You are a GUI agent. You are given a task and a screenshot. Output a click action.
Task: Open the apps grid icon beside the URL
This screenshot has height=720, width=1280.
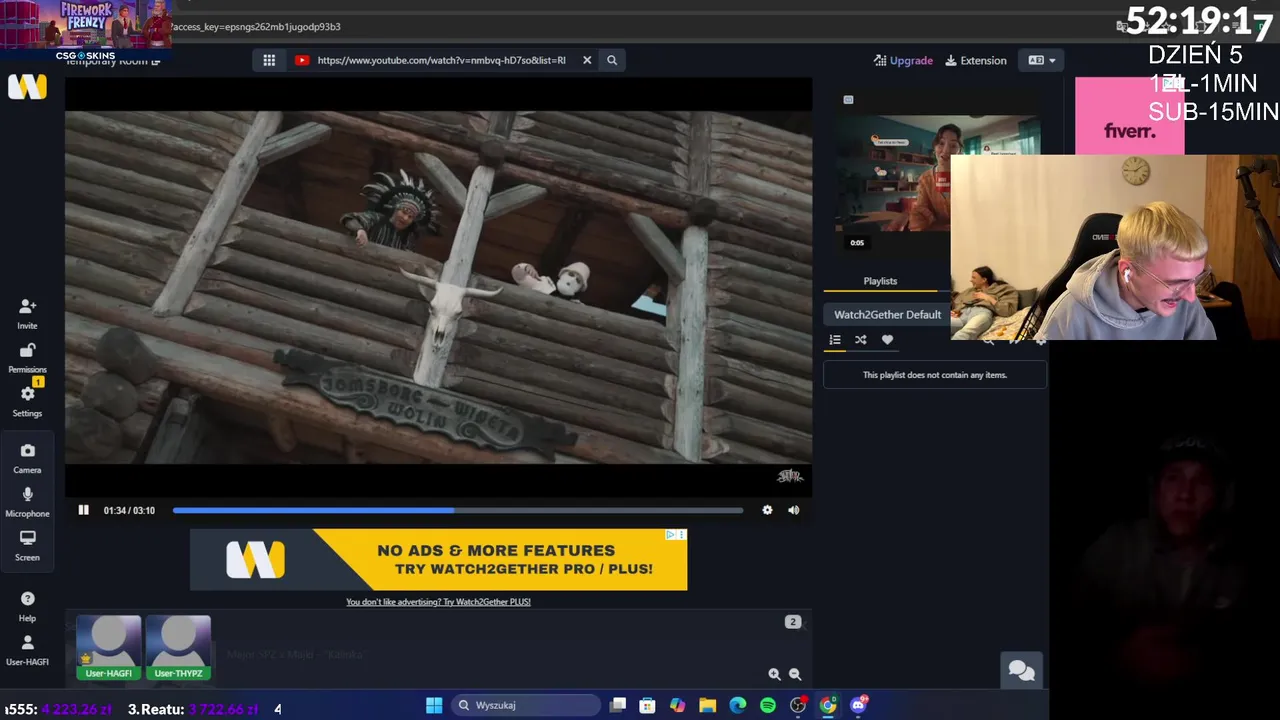point(269,60)
